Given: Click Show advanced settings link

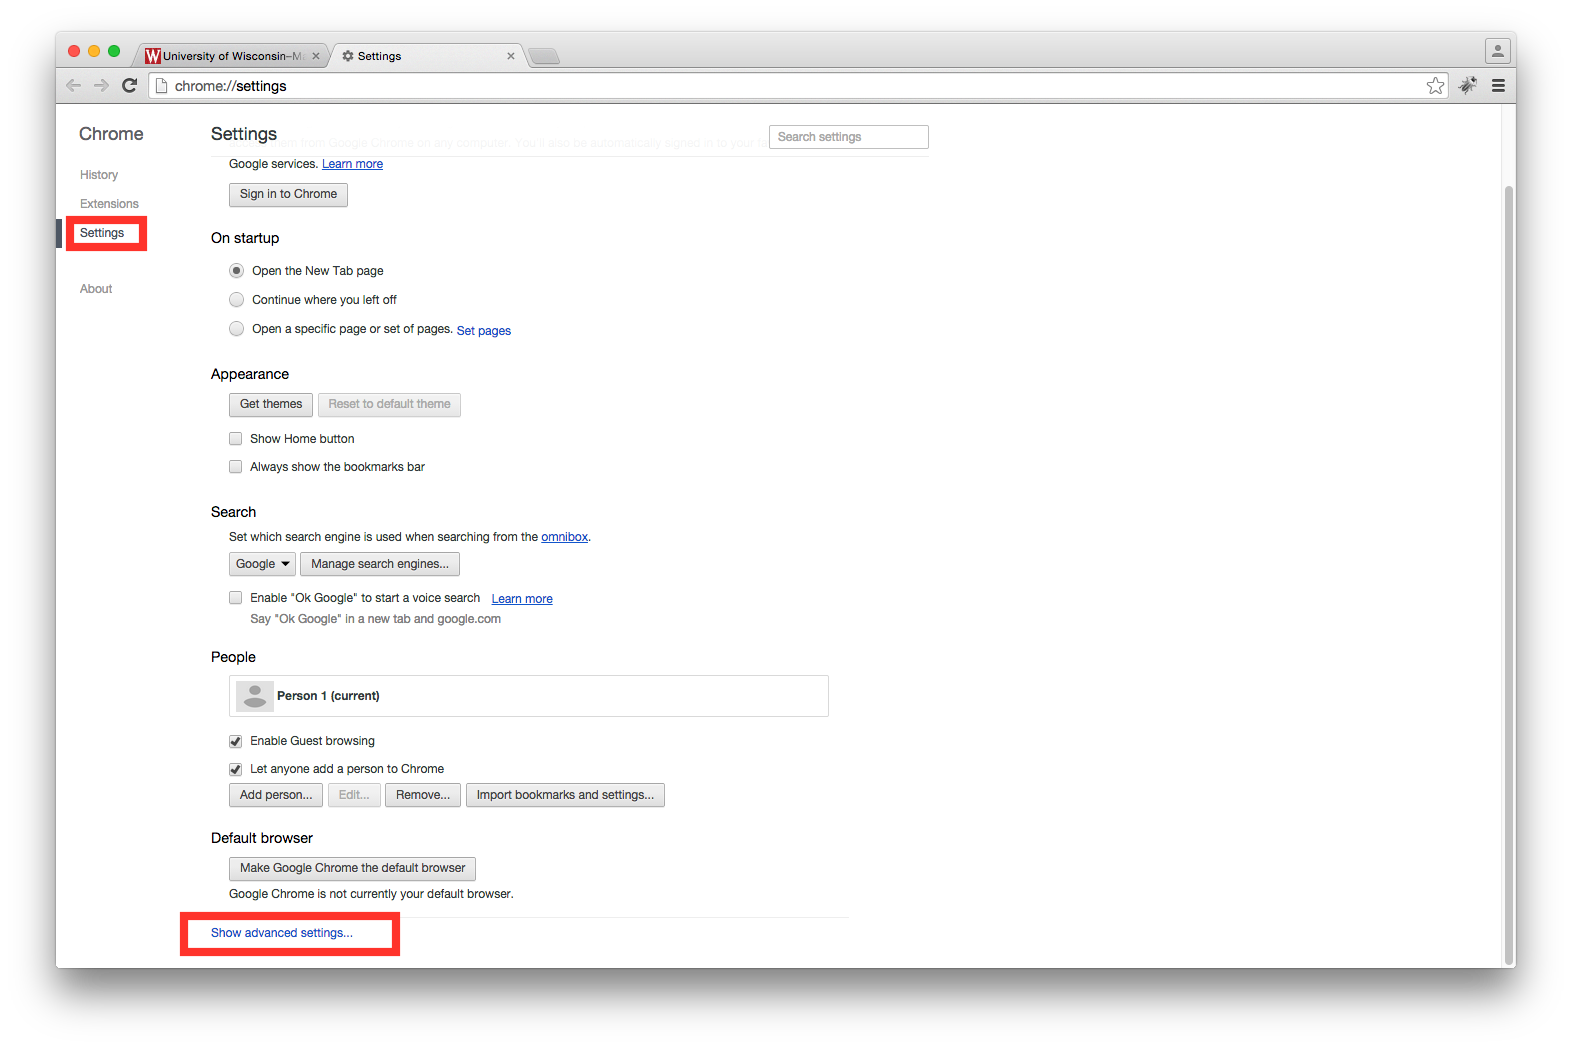Looking at the screenshot, I should coord(282,933).
